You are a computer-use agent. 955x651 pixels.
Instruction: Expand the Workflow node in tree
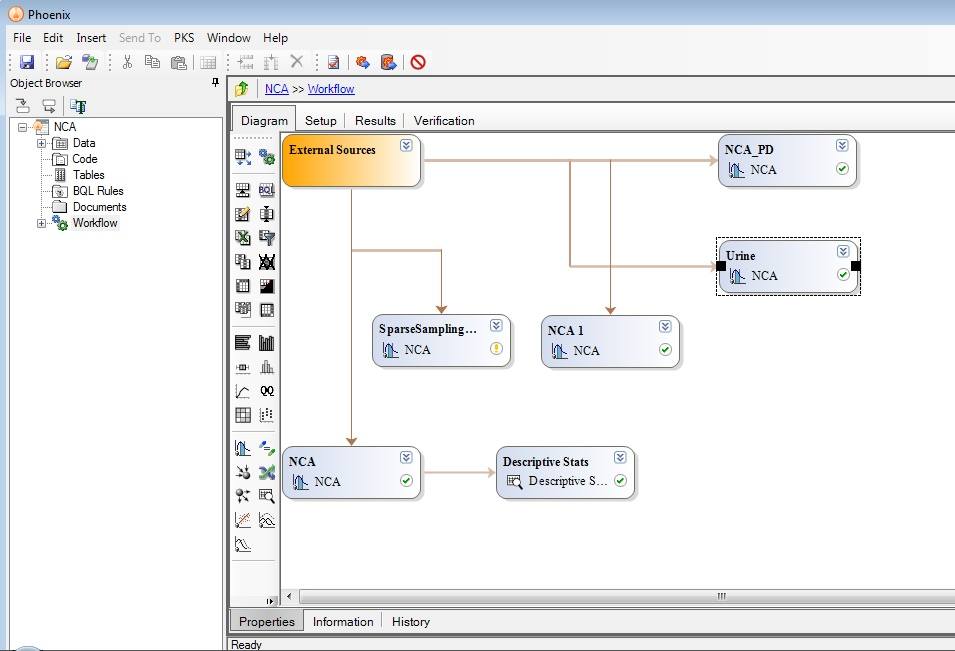[x=41, y=223]
